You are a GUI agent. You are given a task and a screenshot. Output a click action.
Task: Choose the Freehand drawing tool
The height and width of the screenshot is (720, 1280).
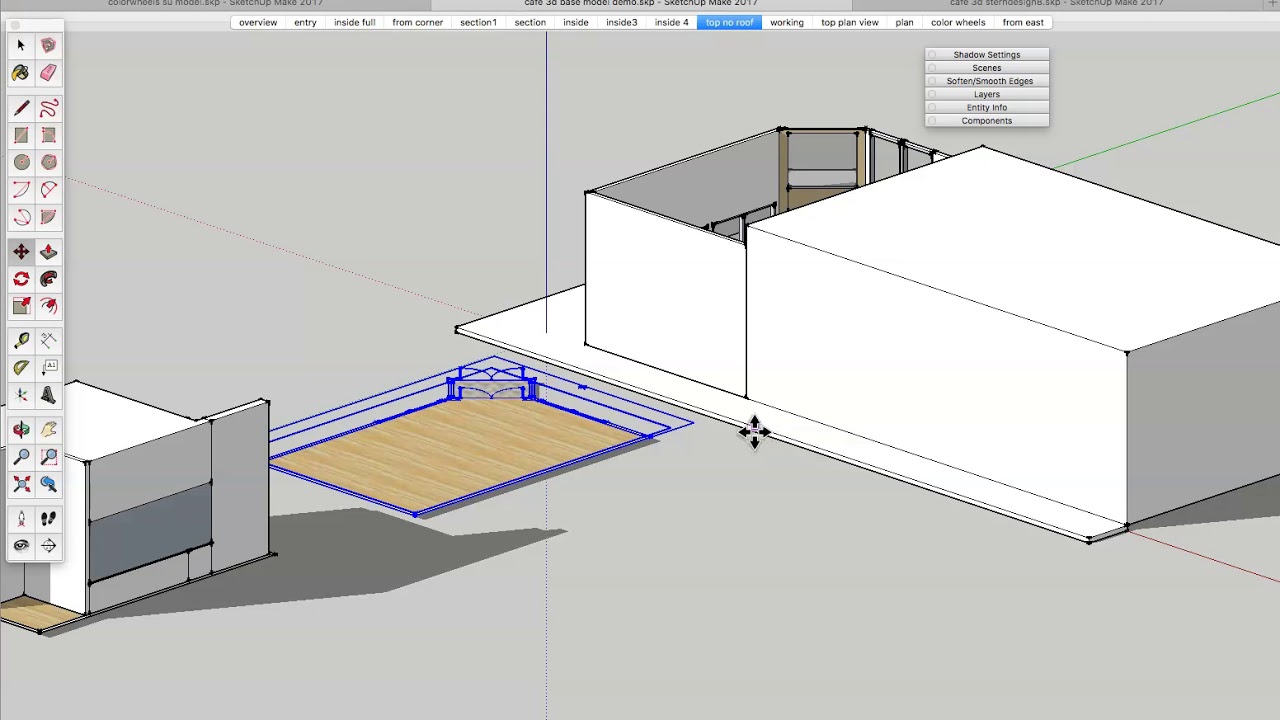(48, 108)
